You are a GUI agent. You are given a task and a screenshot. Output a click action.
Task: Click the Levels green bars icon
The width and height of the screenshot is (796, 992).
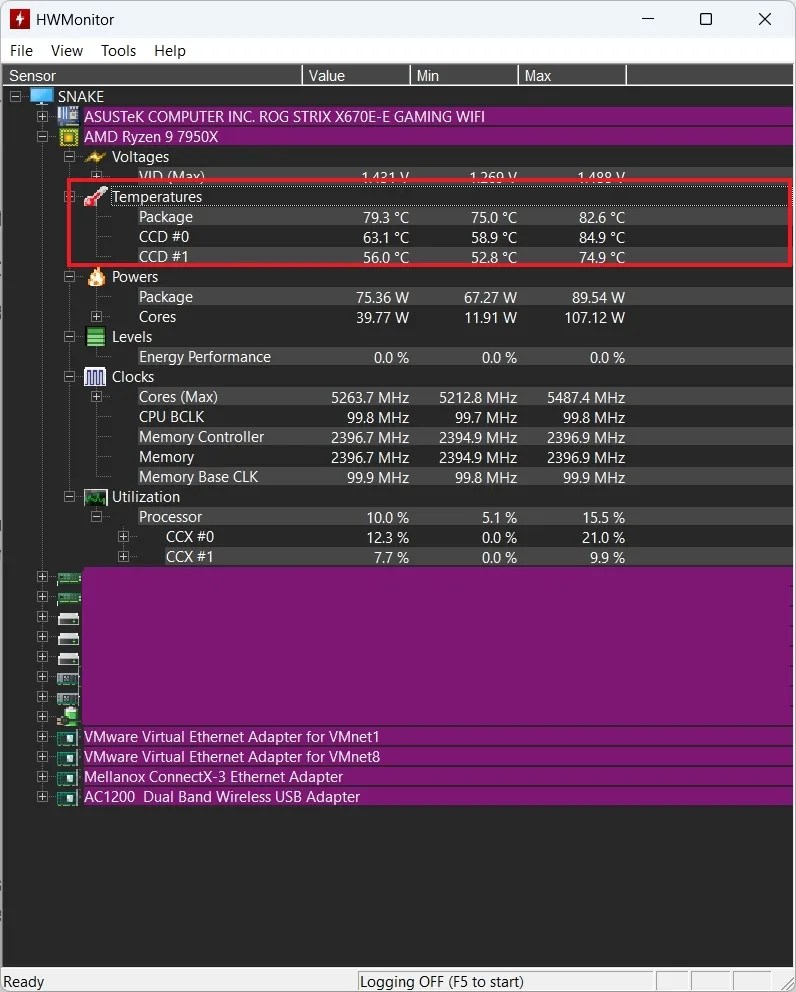pyautogui.click(x=96, y=337)
